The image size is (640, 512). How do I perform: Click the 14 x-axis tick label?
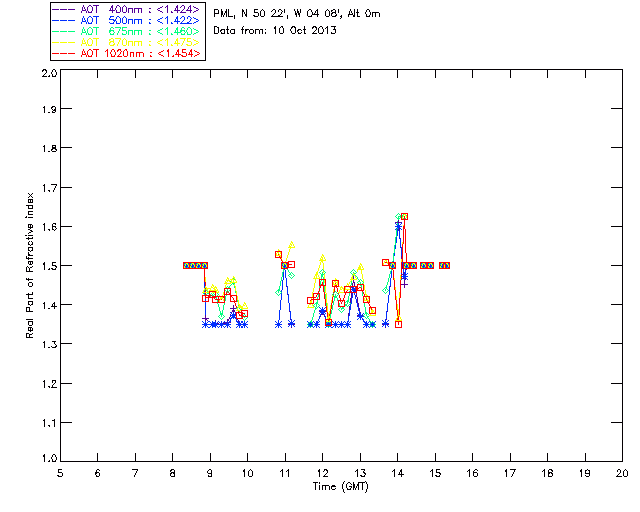pyautogui.click(x=398, y=474)
